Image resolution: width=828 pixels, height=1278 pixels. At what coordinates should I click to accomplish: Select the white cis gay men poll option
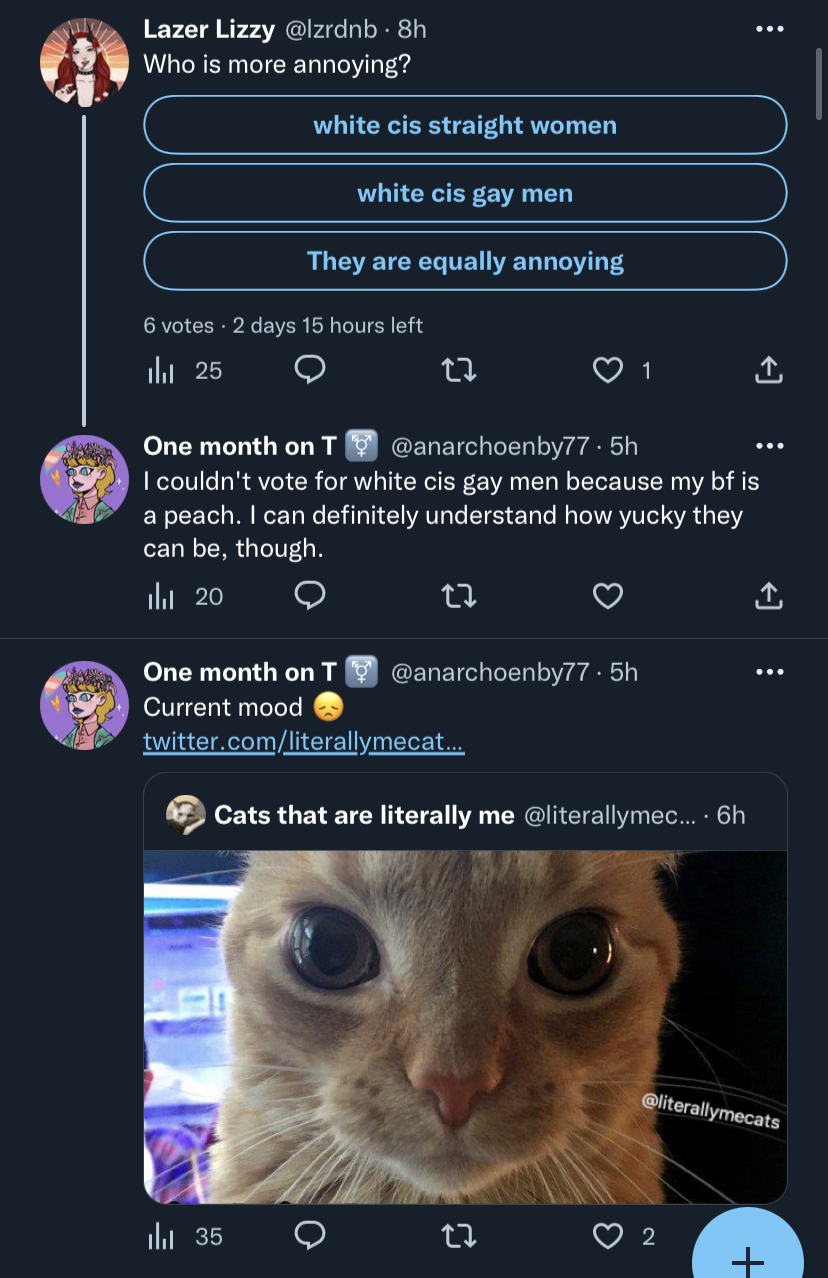(x=465, y=193)
